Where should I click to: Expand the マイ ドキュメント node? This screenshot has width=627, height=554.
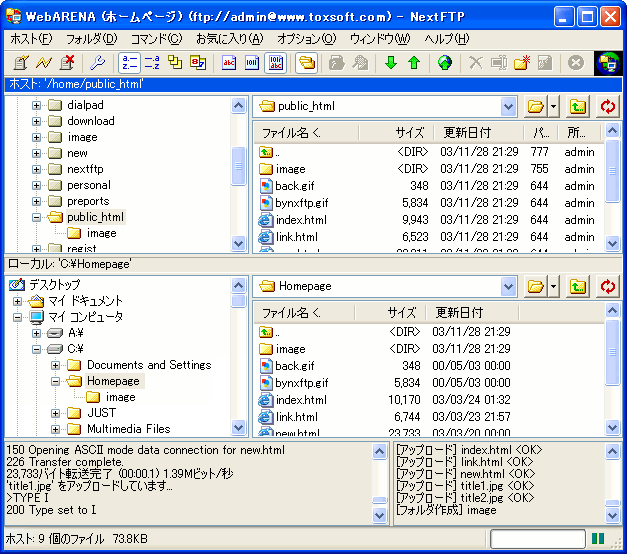(x=17, y=301)
